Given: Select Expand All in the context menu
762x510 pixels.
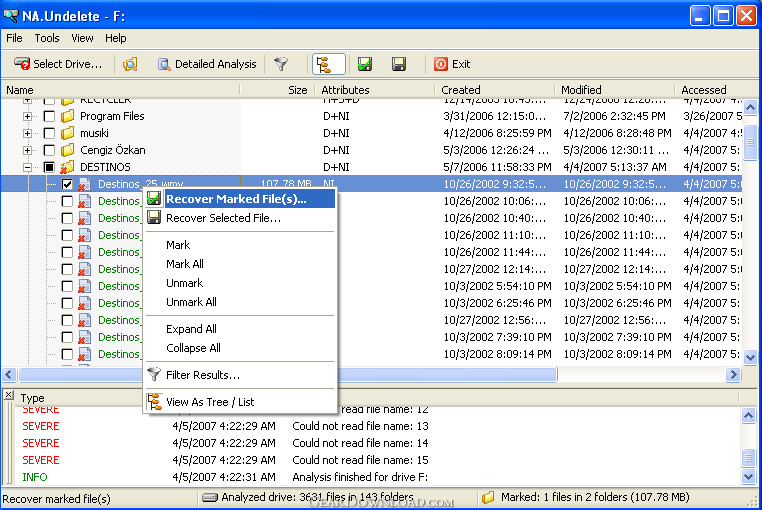Looking at the screenshot, I should coord(240,329).
